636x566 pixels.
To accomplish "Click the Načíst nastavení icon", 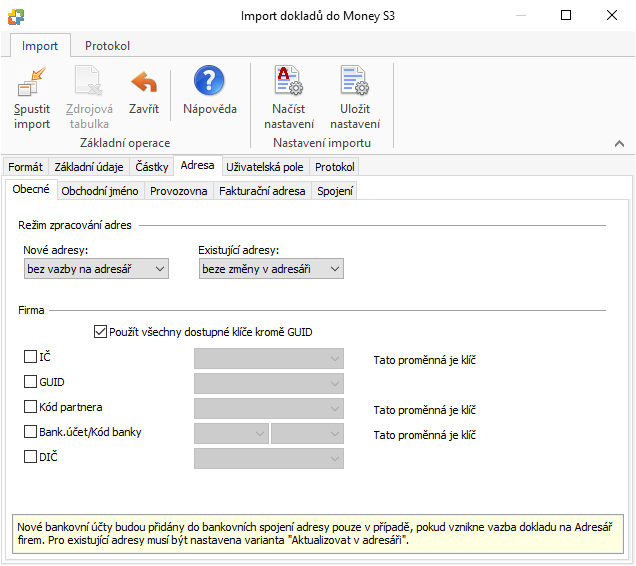I will click(x=289, y=80).
